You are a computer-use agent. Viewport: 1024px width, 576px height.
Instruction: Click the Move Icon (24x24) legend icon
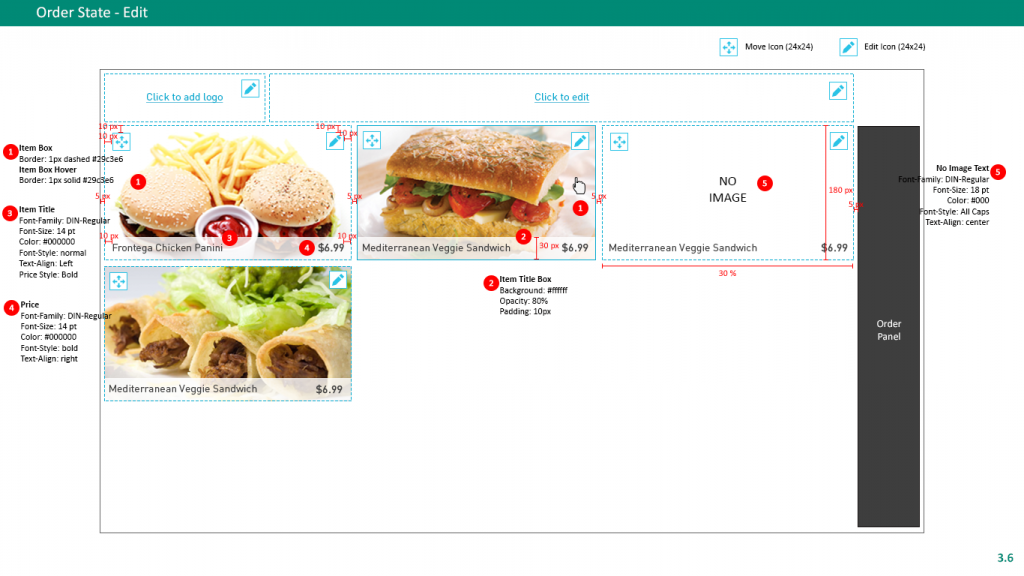pyautogui.click(x=729, y=47)
